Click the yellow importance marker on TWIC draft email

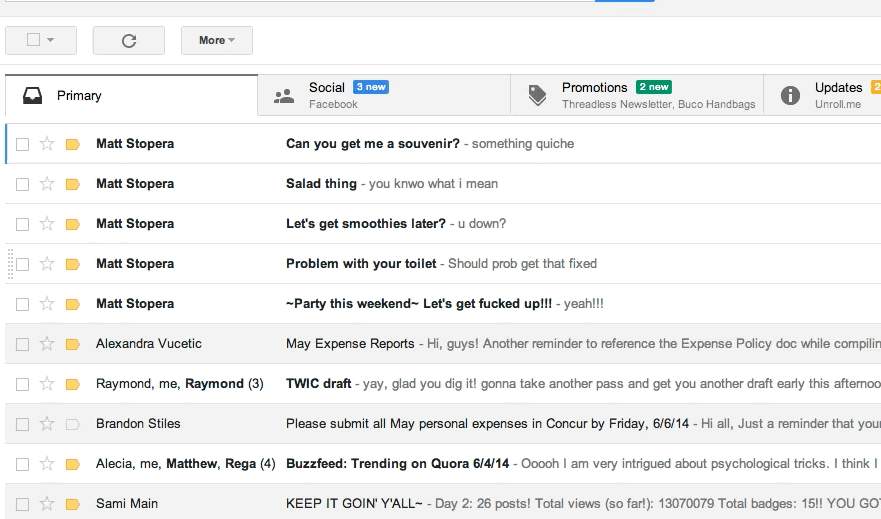[x=72, y=384]
